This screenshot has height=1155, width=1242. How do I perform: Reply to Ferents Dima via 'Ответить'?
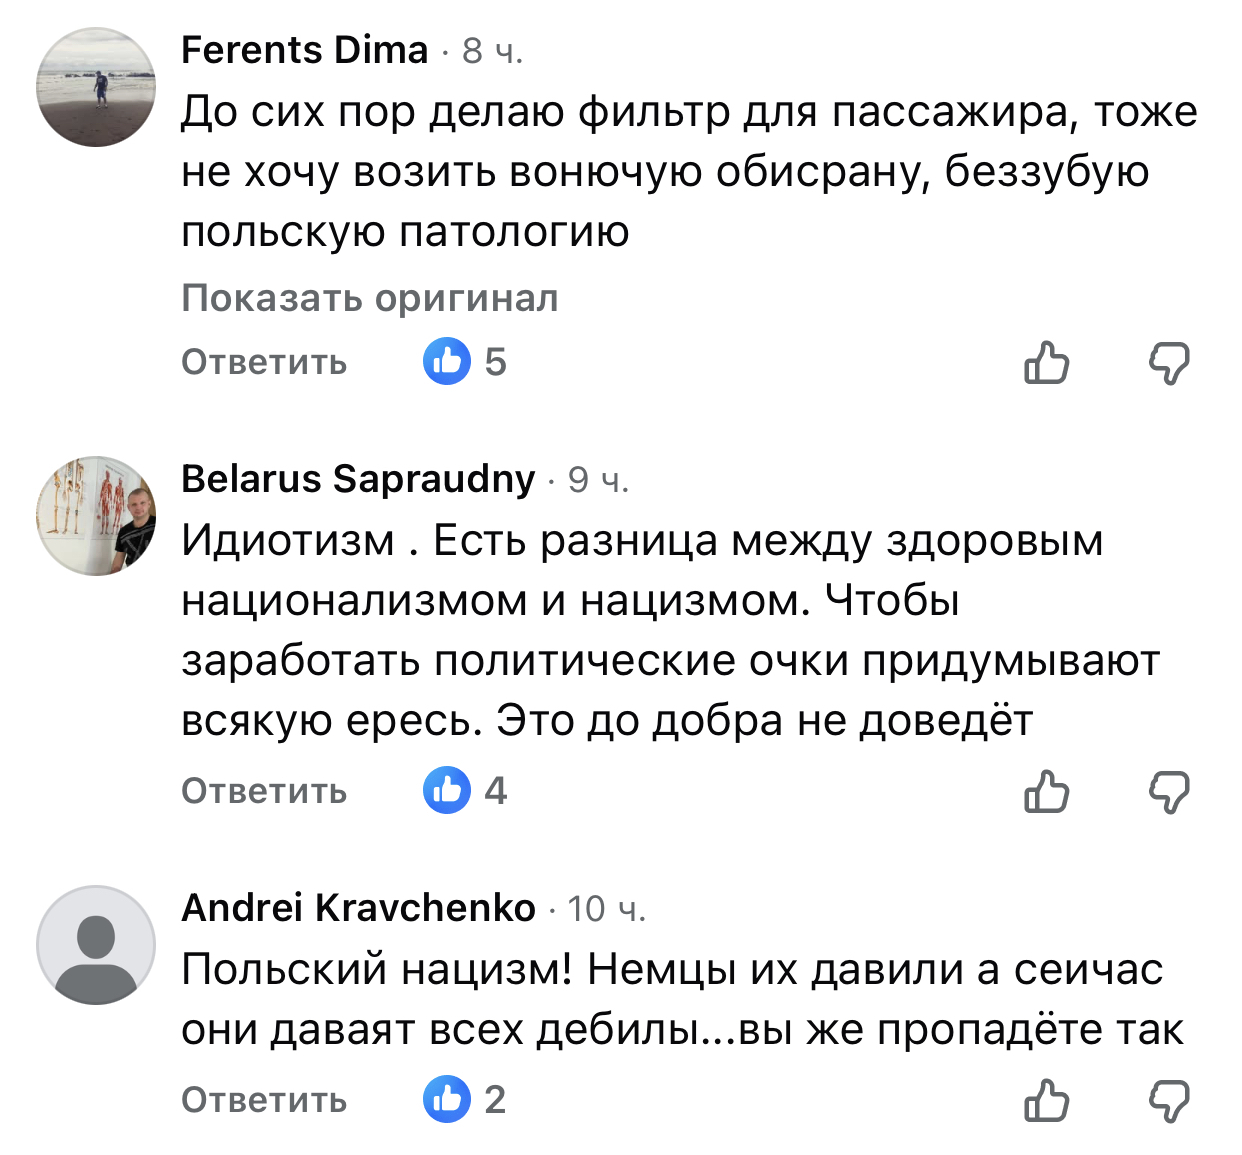click(x=264, y=362)
